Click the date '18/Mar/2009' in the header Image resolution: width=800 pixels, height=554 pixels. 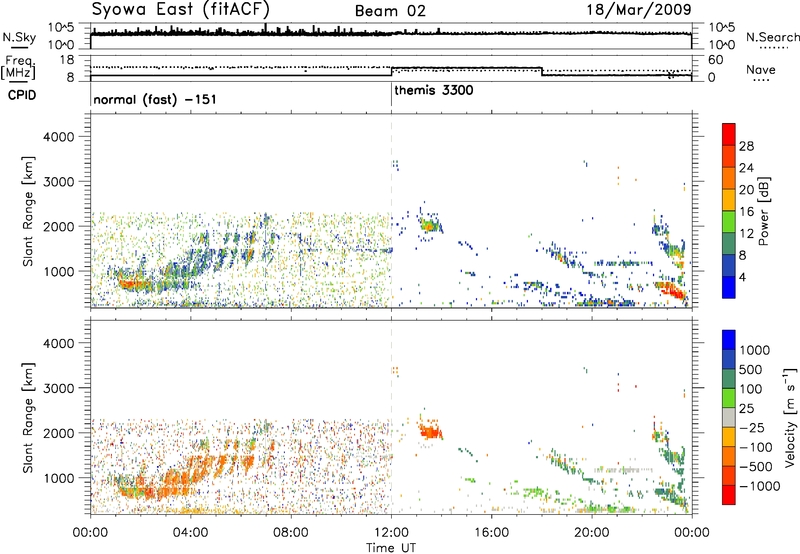click(639, 9)
